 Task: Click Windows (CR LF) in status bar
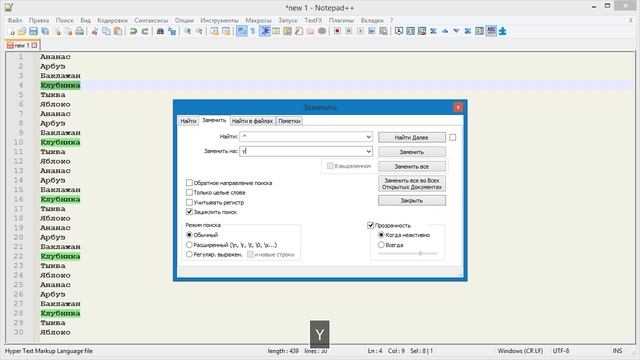click(520, 351)
